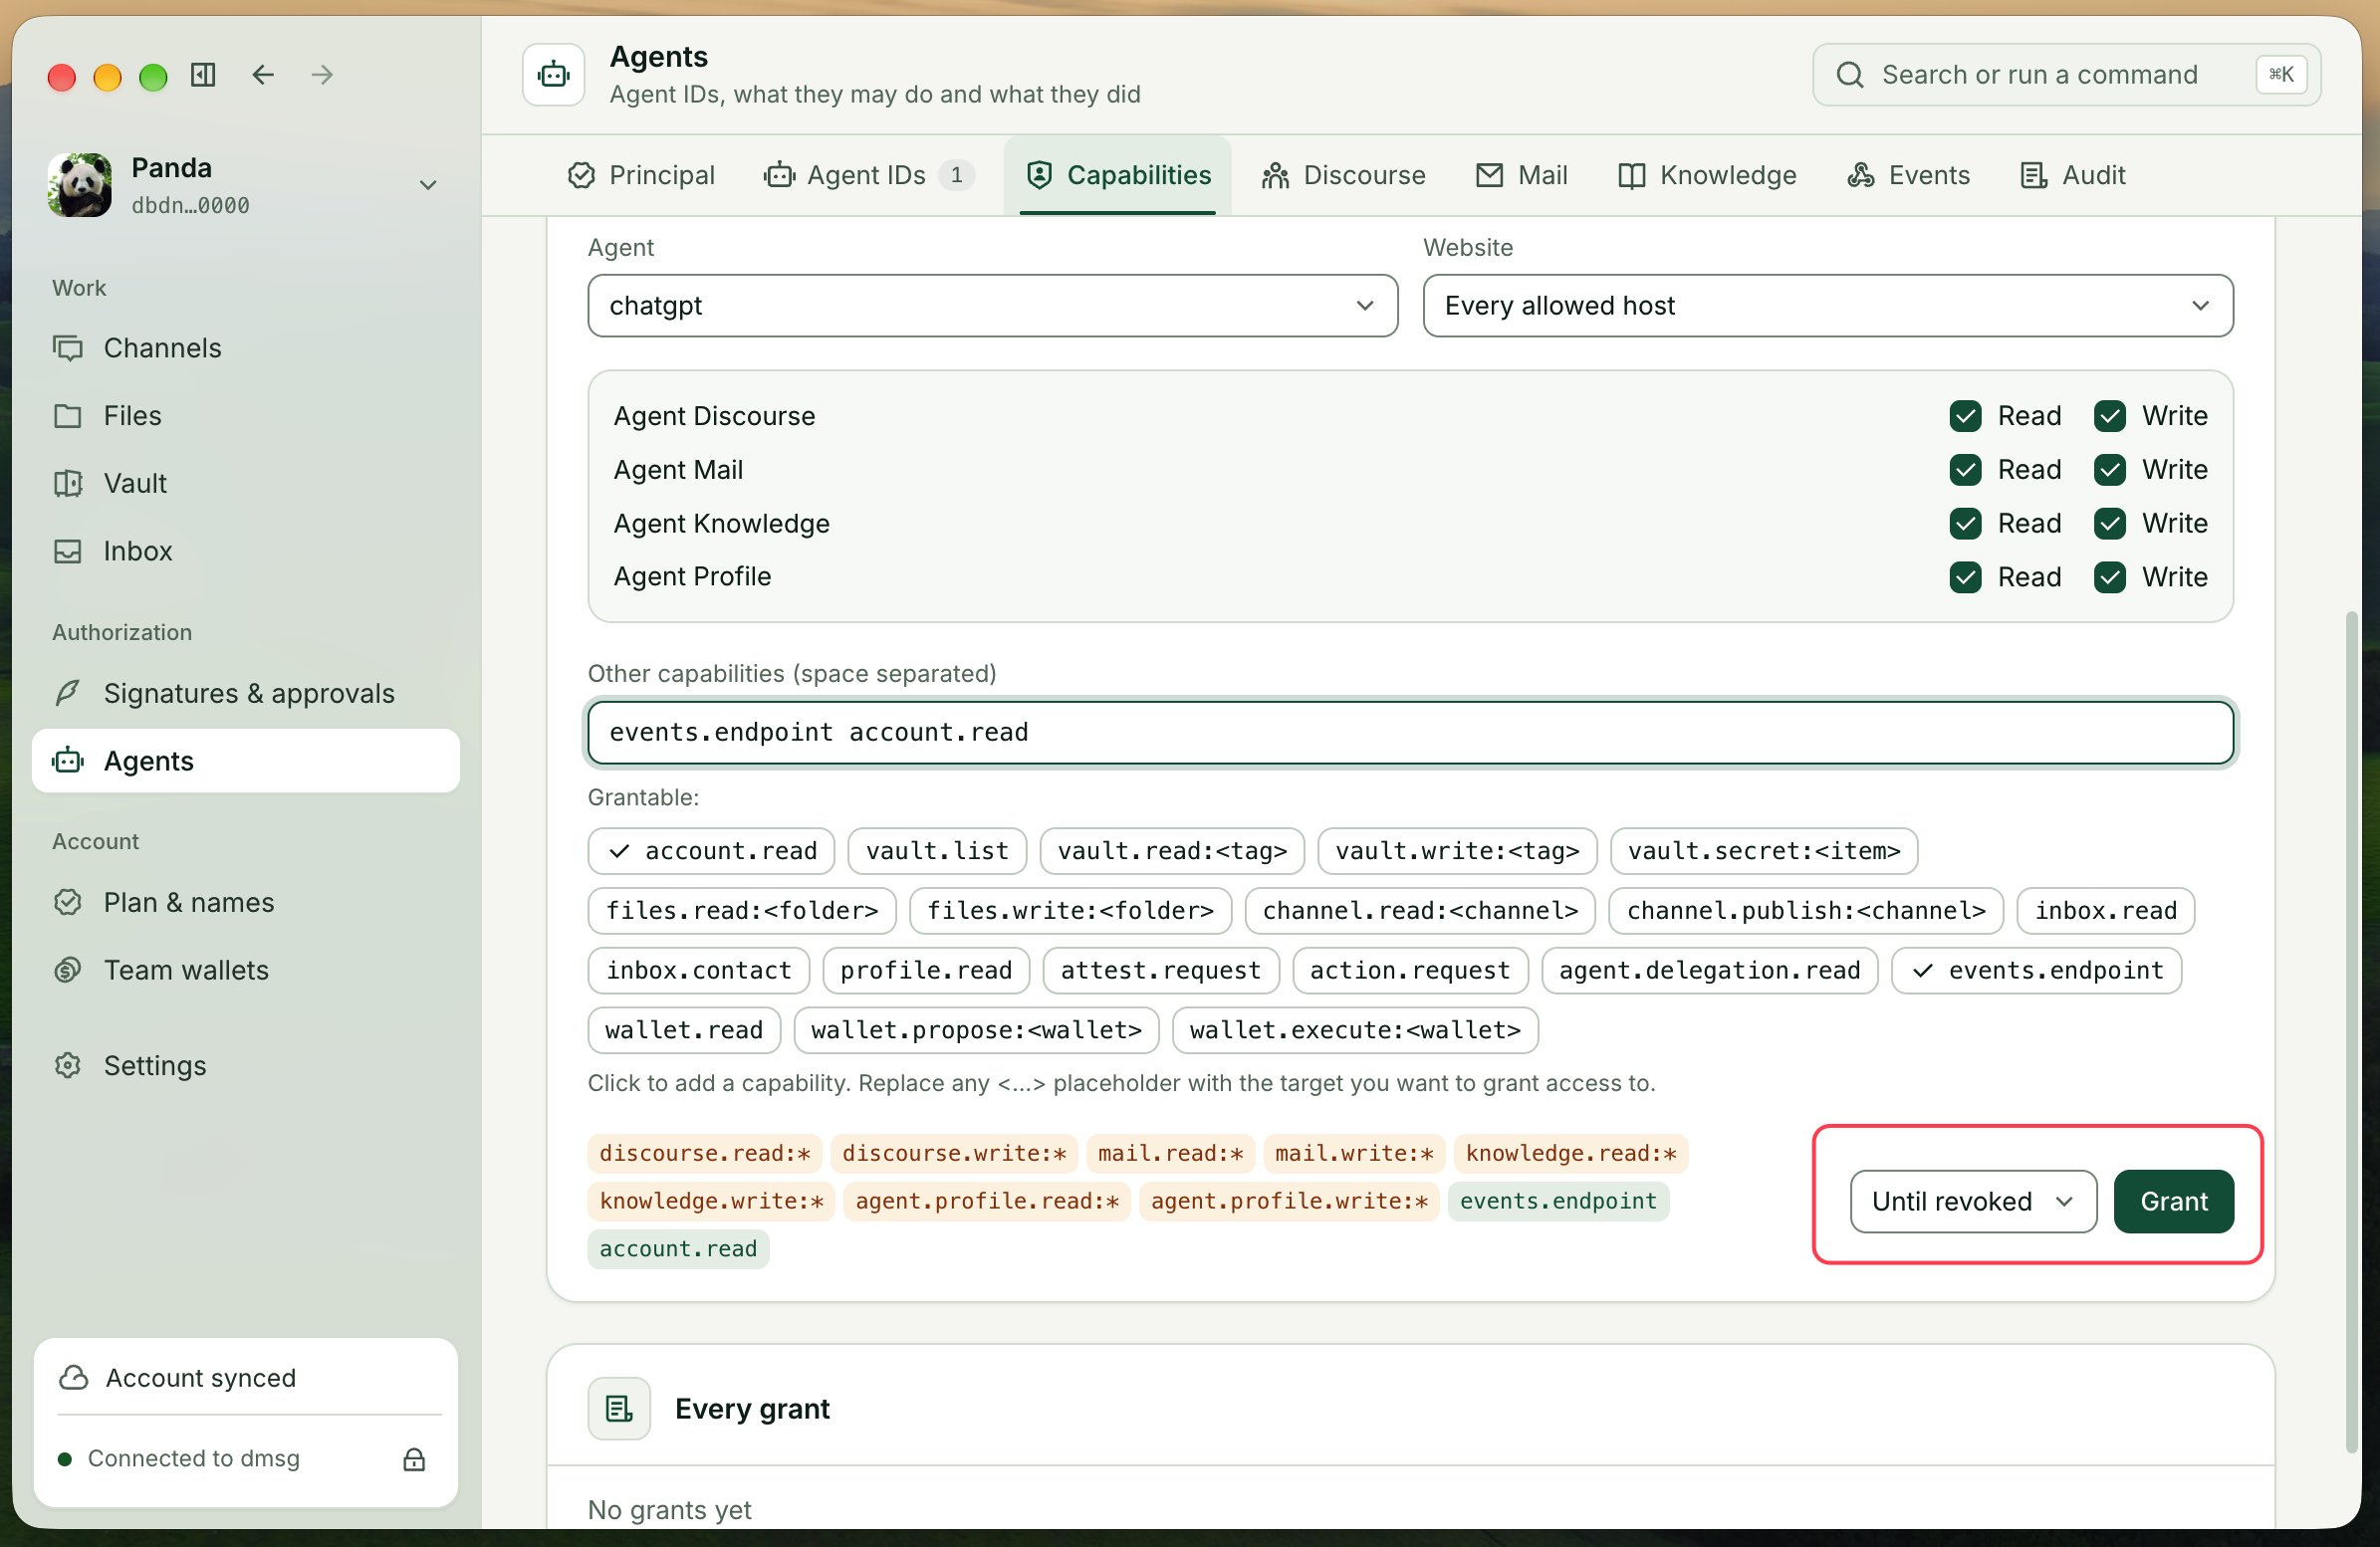Click Search or run a command field

pyautogui.click(x=2066, y=75)
